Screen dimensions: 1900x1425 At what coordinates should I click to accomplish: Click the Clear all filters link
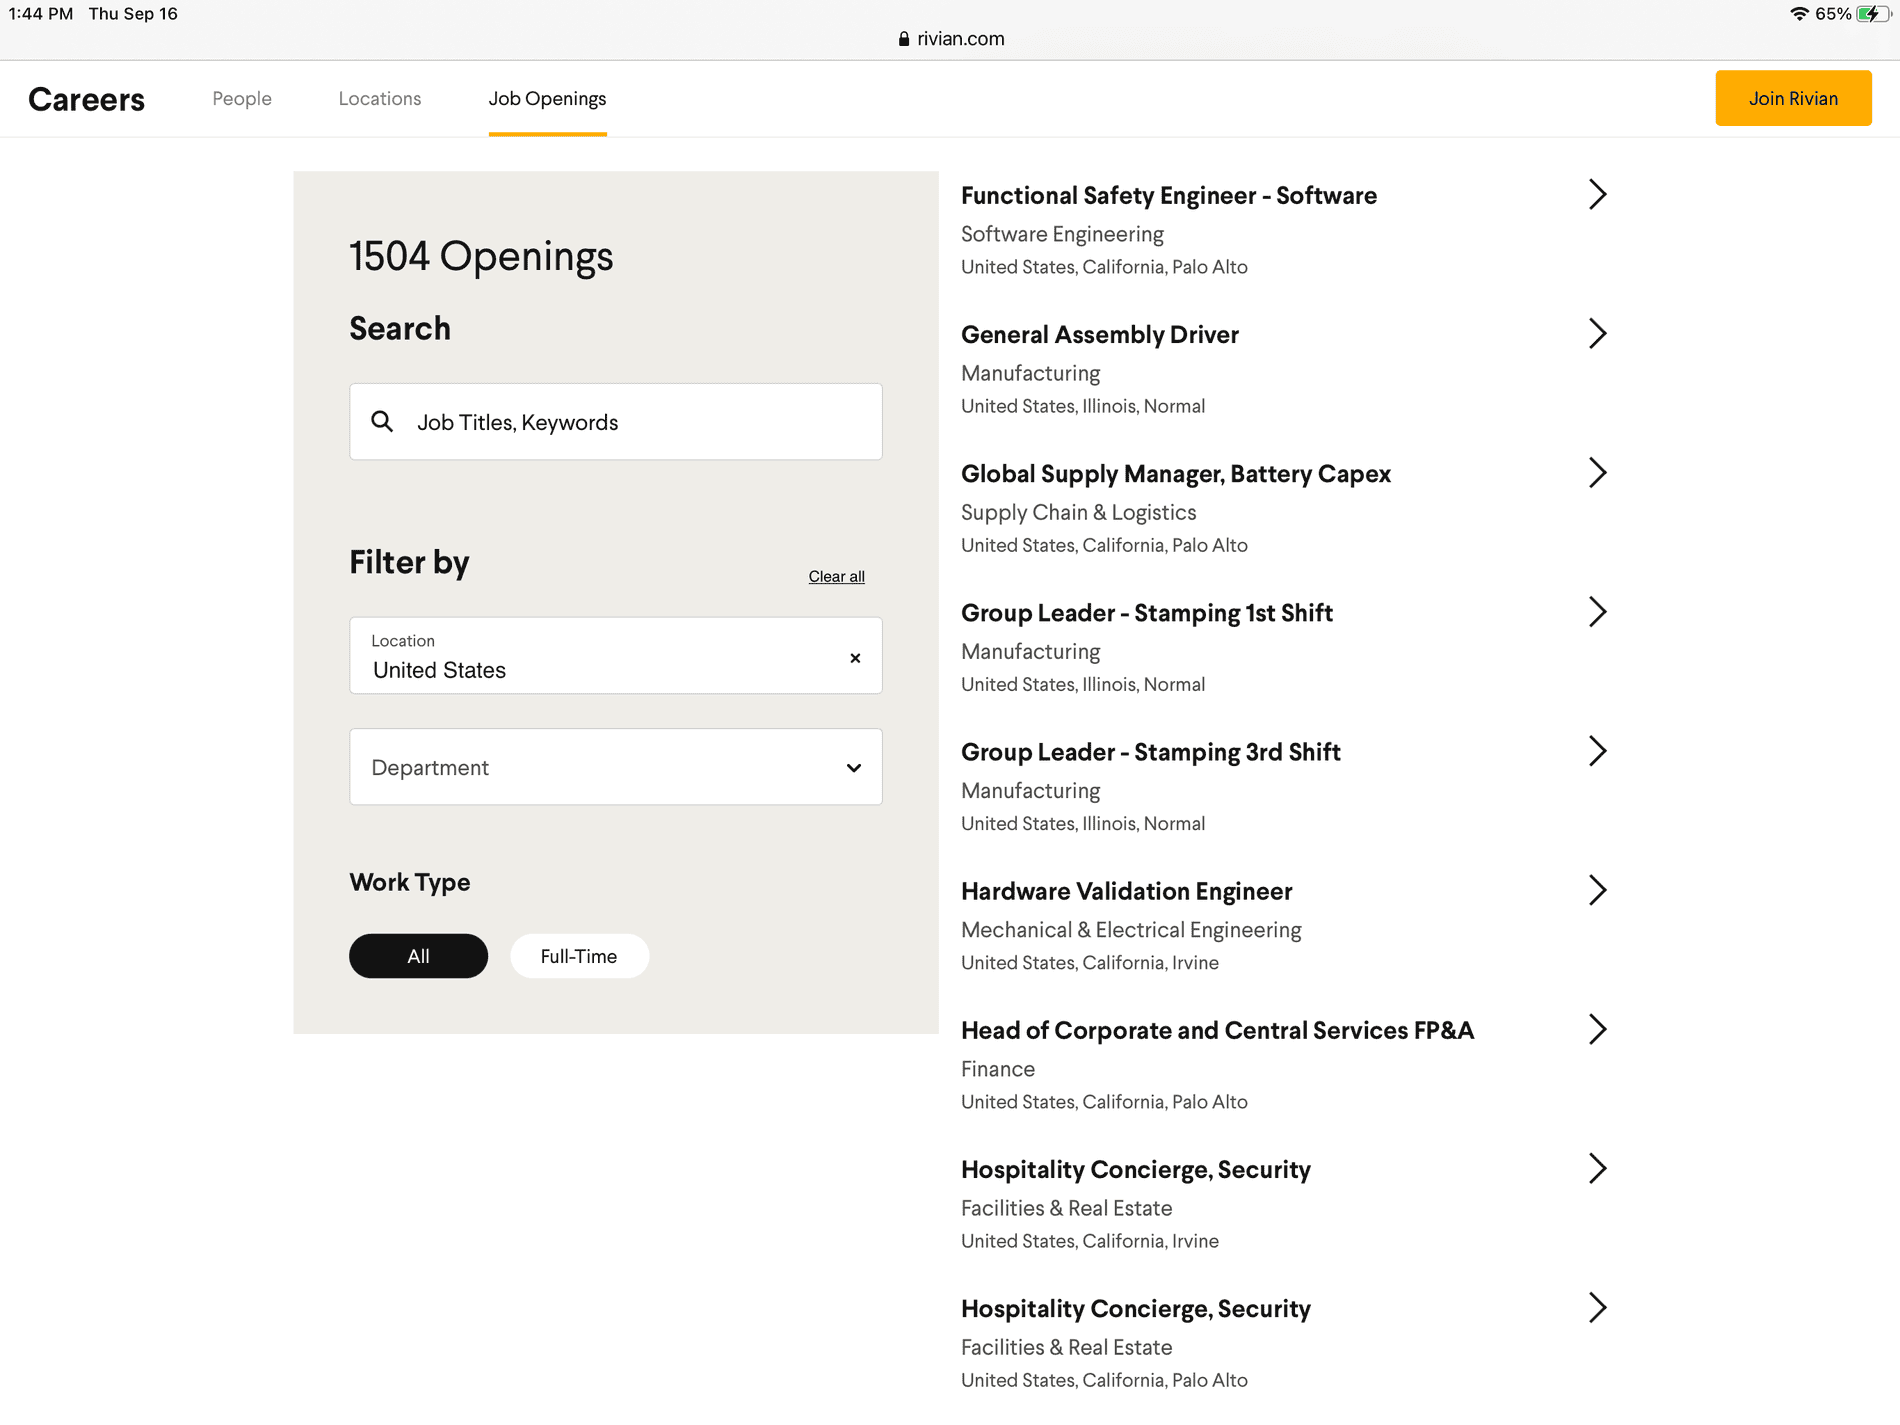pyautogui.click(x=837, y=576)
